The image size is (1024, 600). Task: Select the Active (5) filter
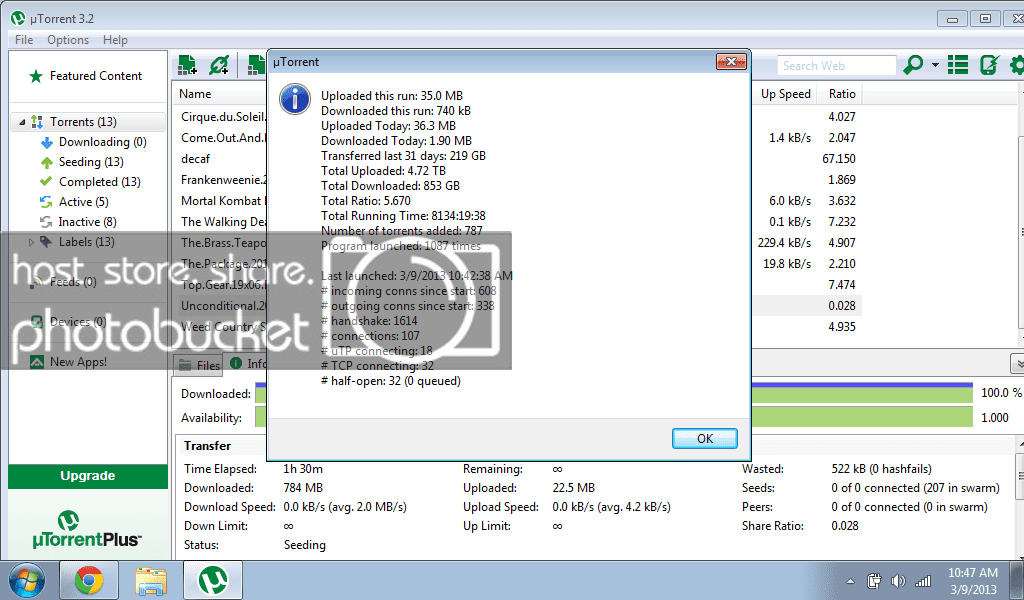(84, 202)
